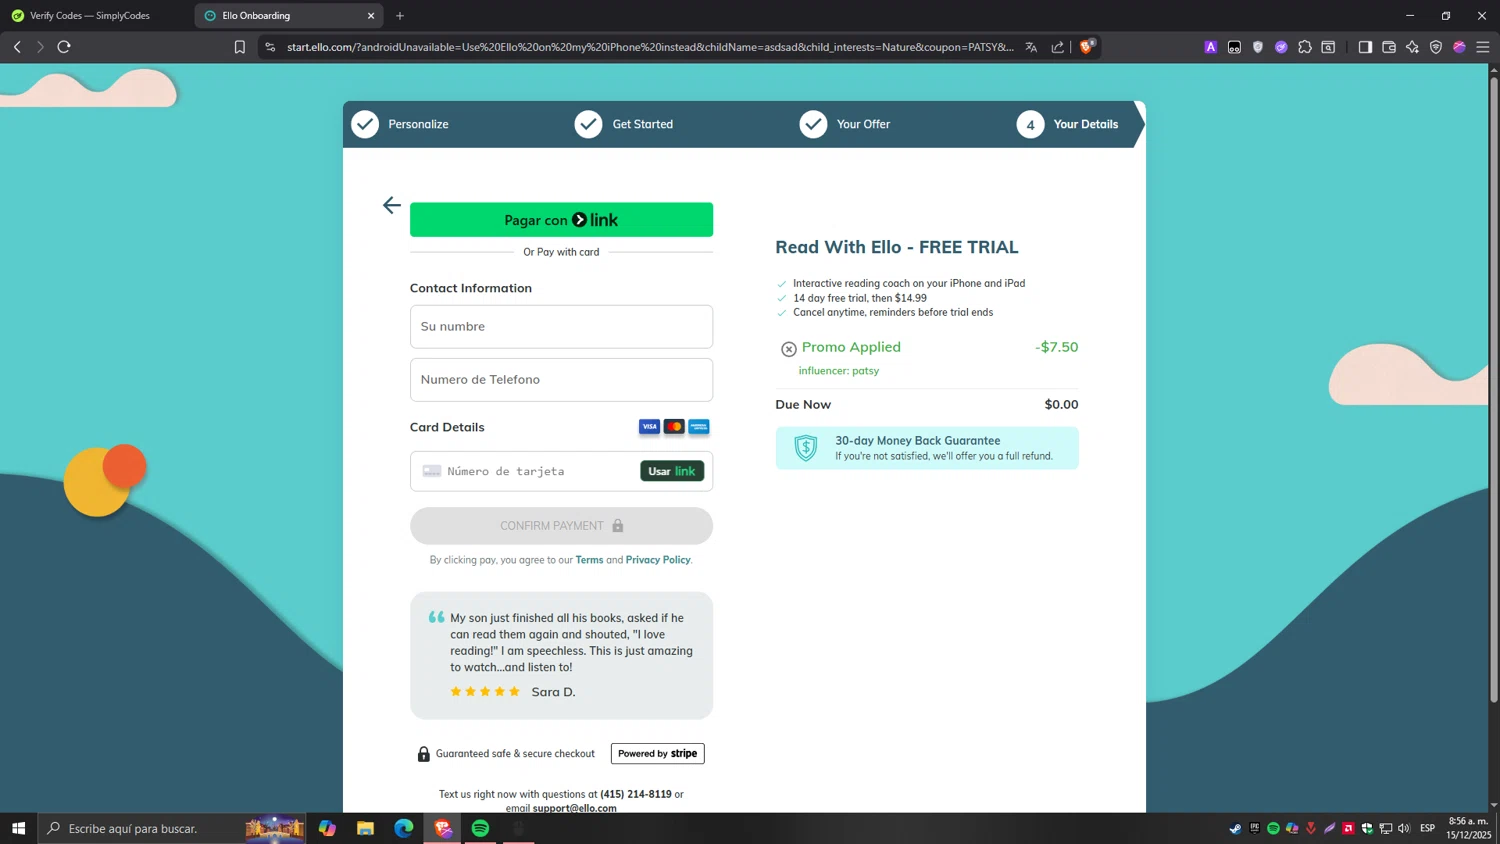
Task: Click the '-$7.50' promo discount amount
Action: tap(1056, 347)
